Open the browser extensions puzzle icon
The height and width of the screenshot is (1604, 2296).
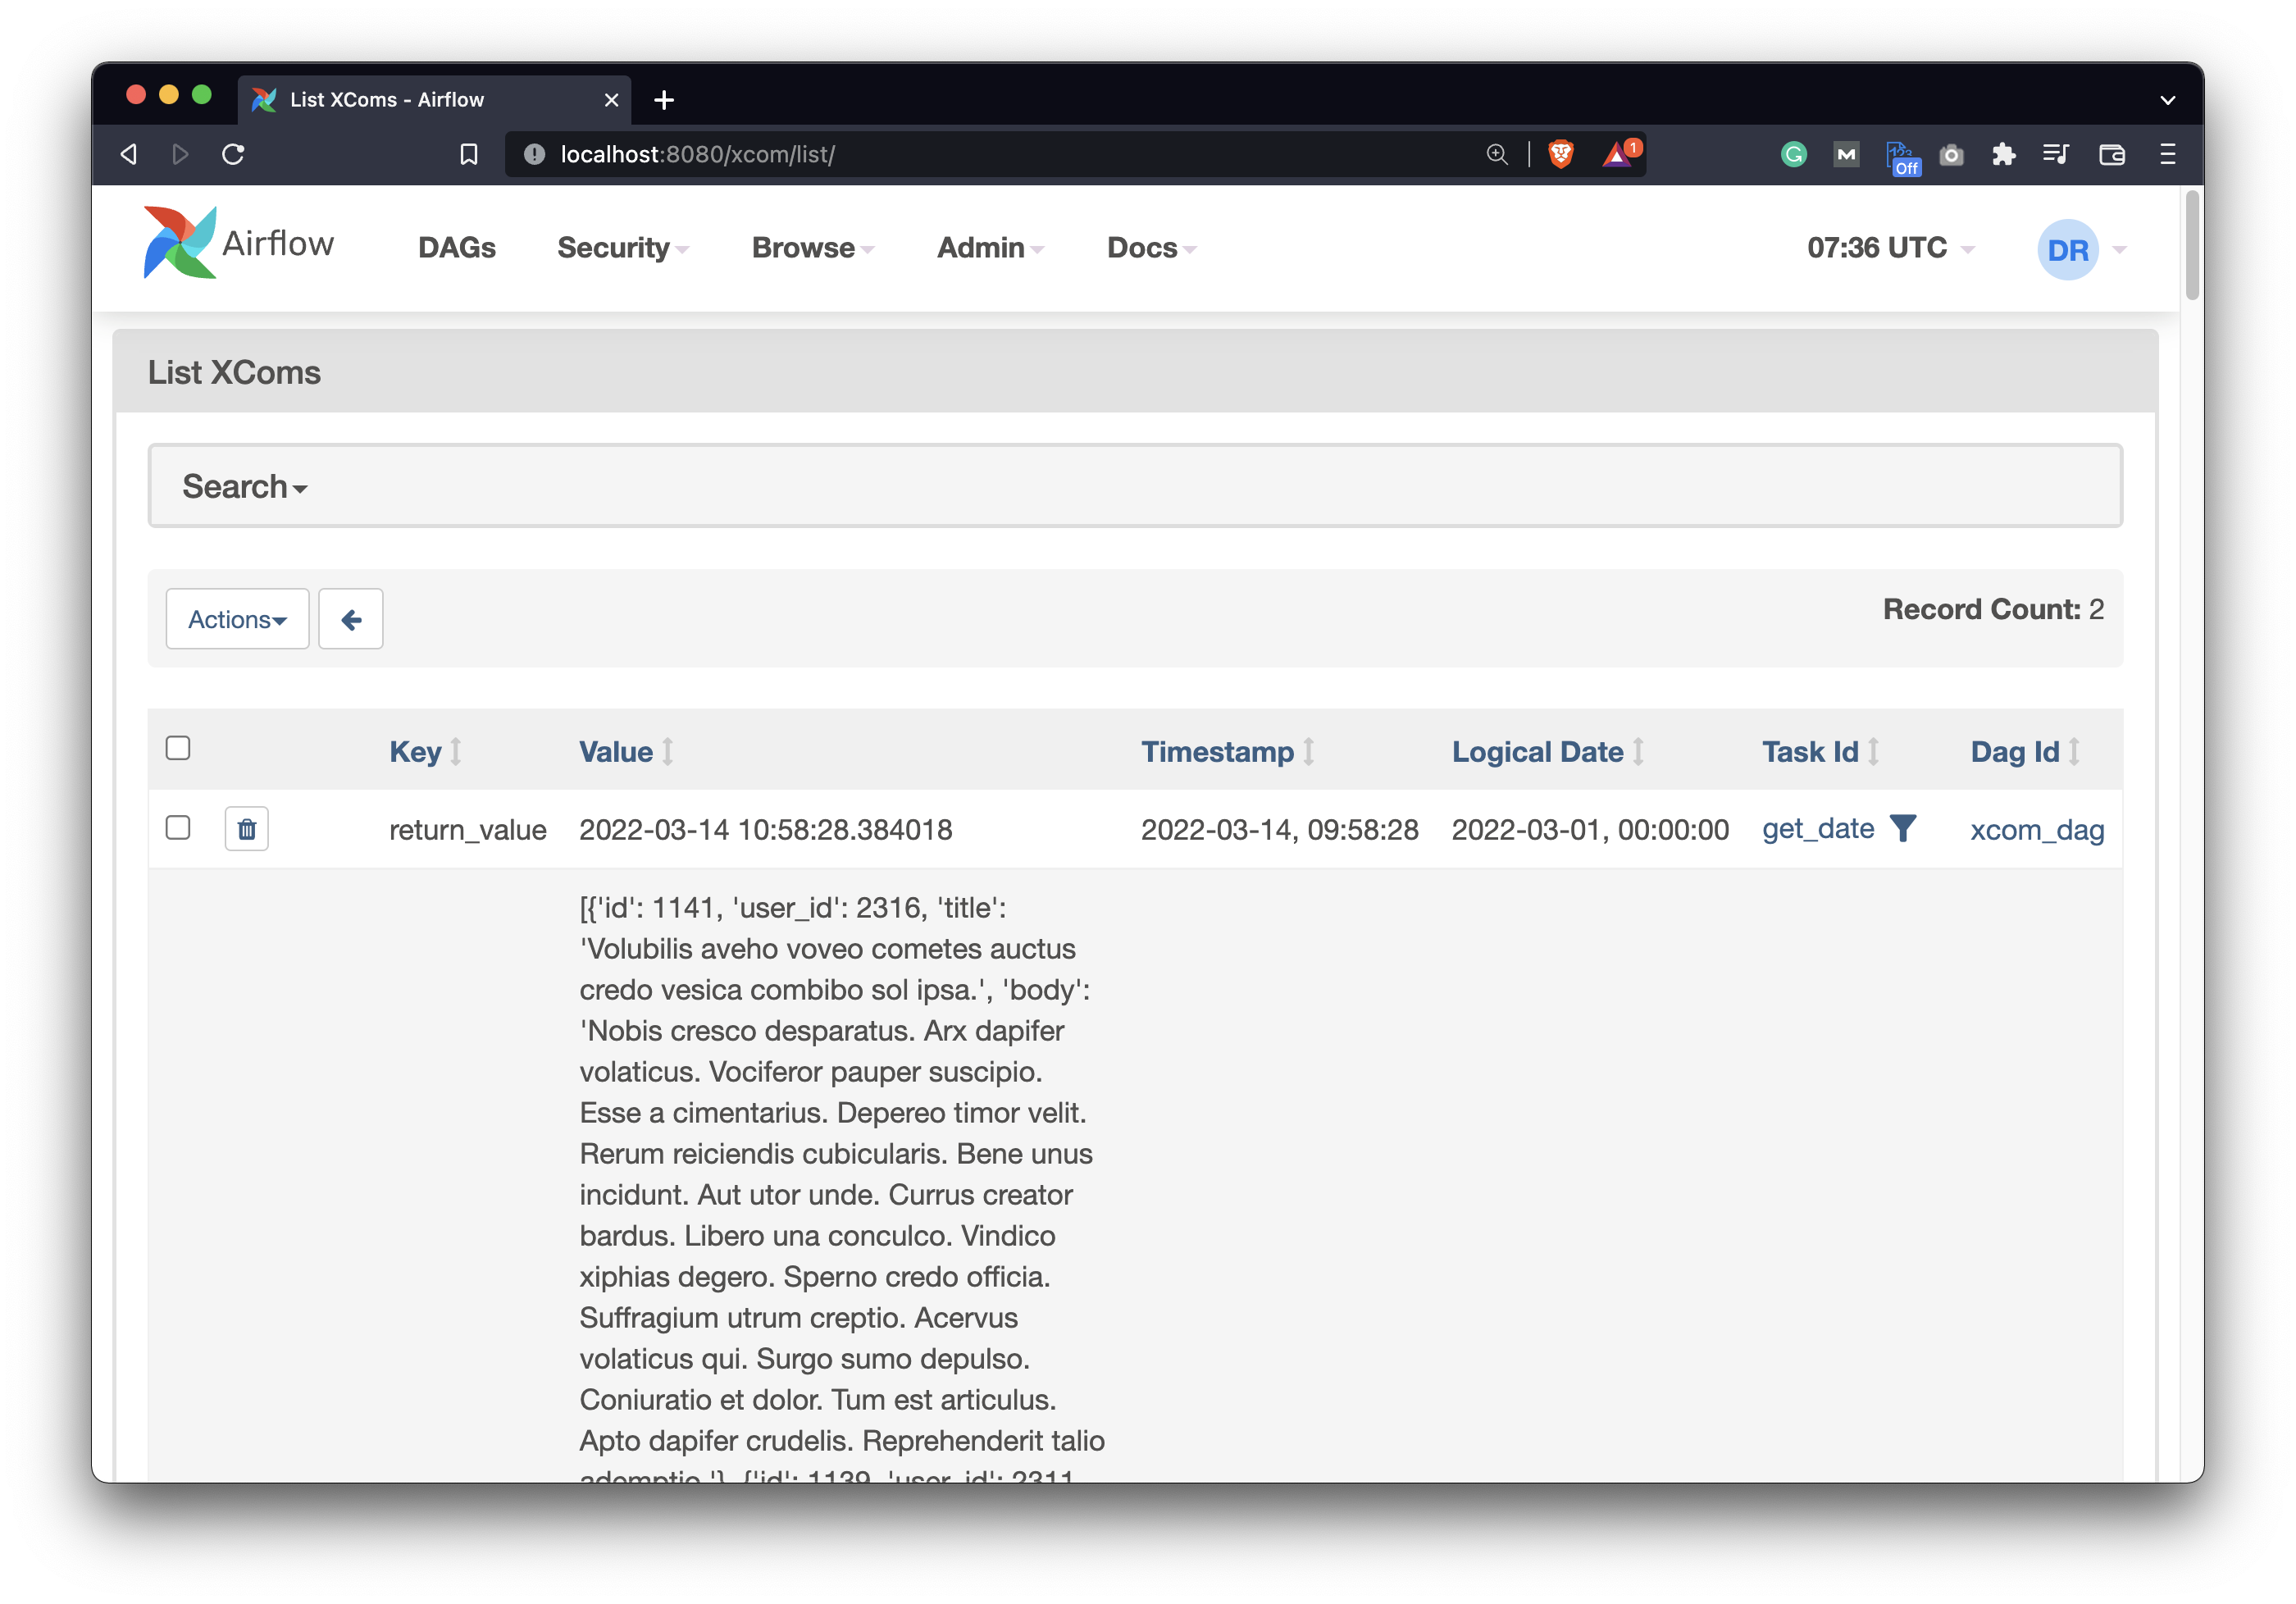coord(2003,154)
